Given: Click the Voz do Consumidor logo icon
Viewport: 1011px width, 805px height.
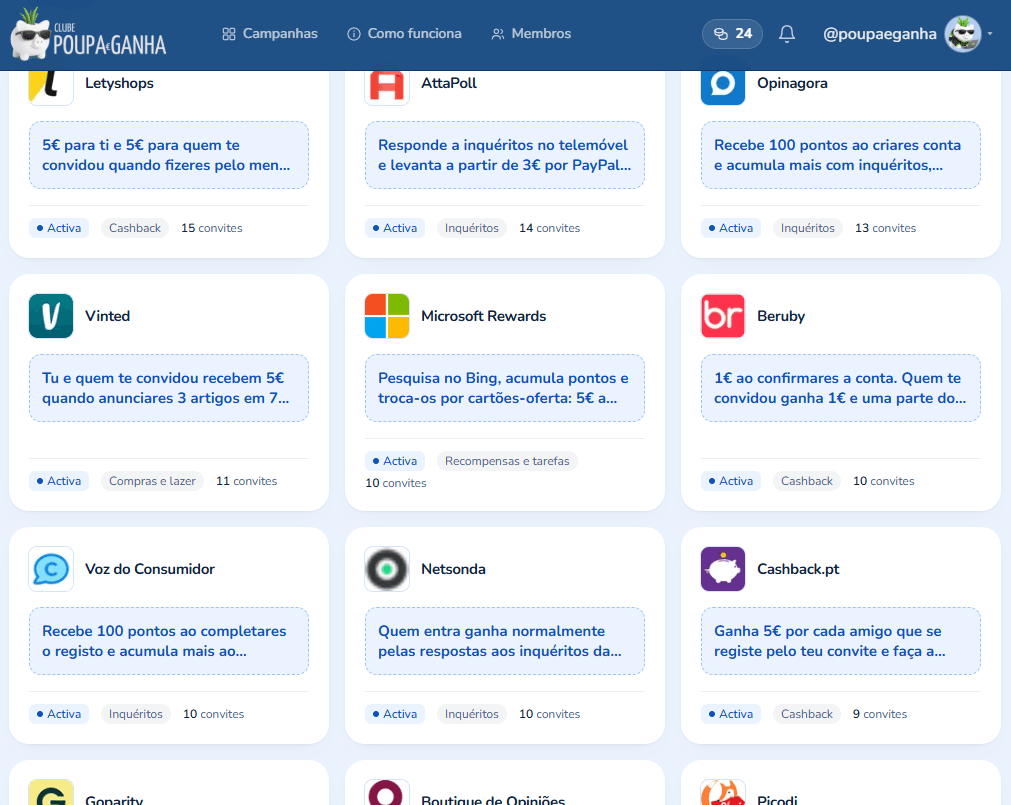Looking at the screenshot, I should [51, 569].
